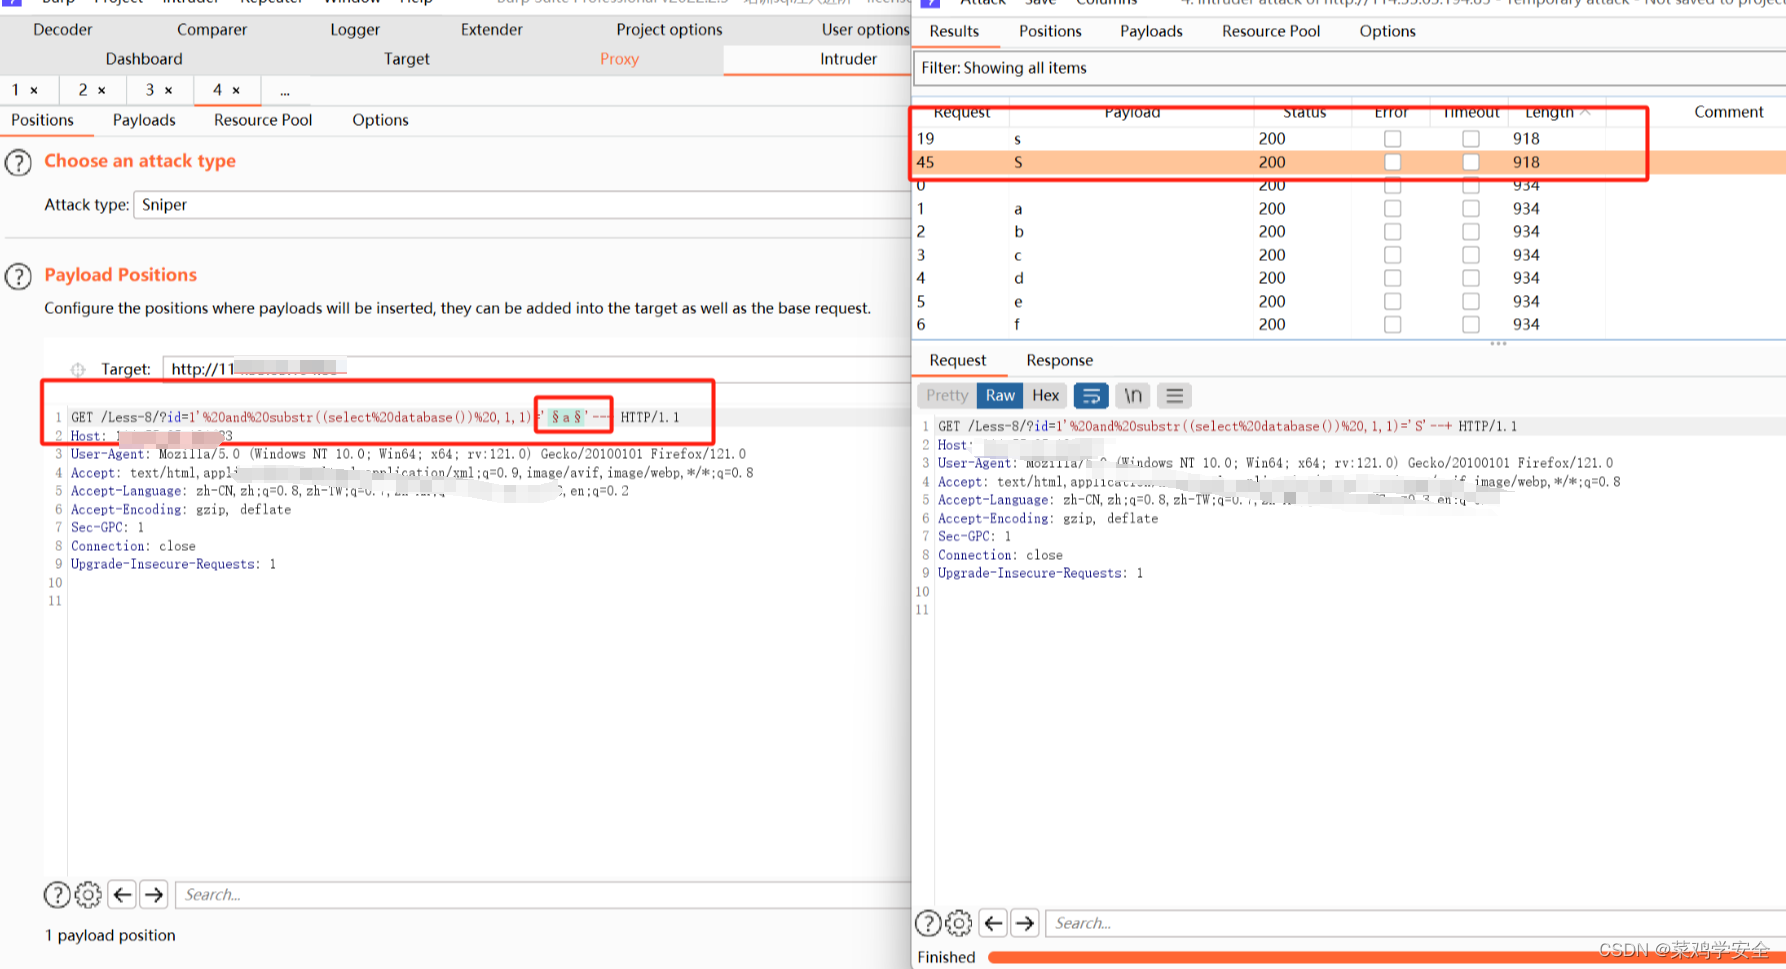
Task: Select the §a§ payload marker in request
Action: pyautogui.click(x=566, y=417)
